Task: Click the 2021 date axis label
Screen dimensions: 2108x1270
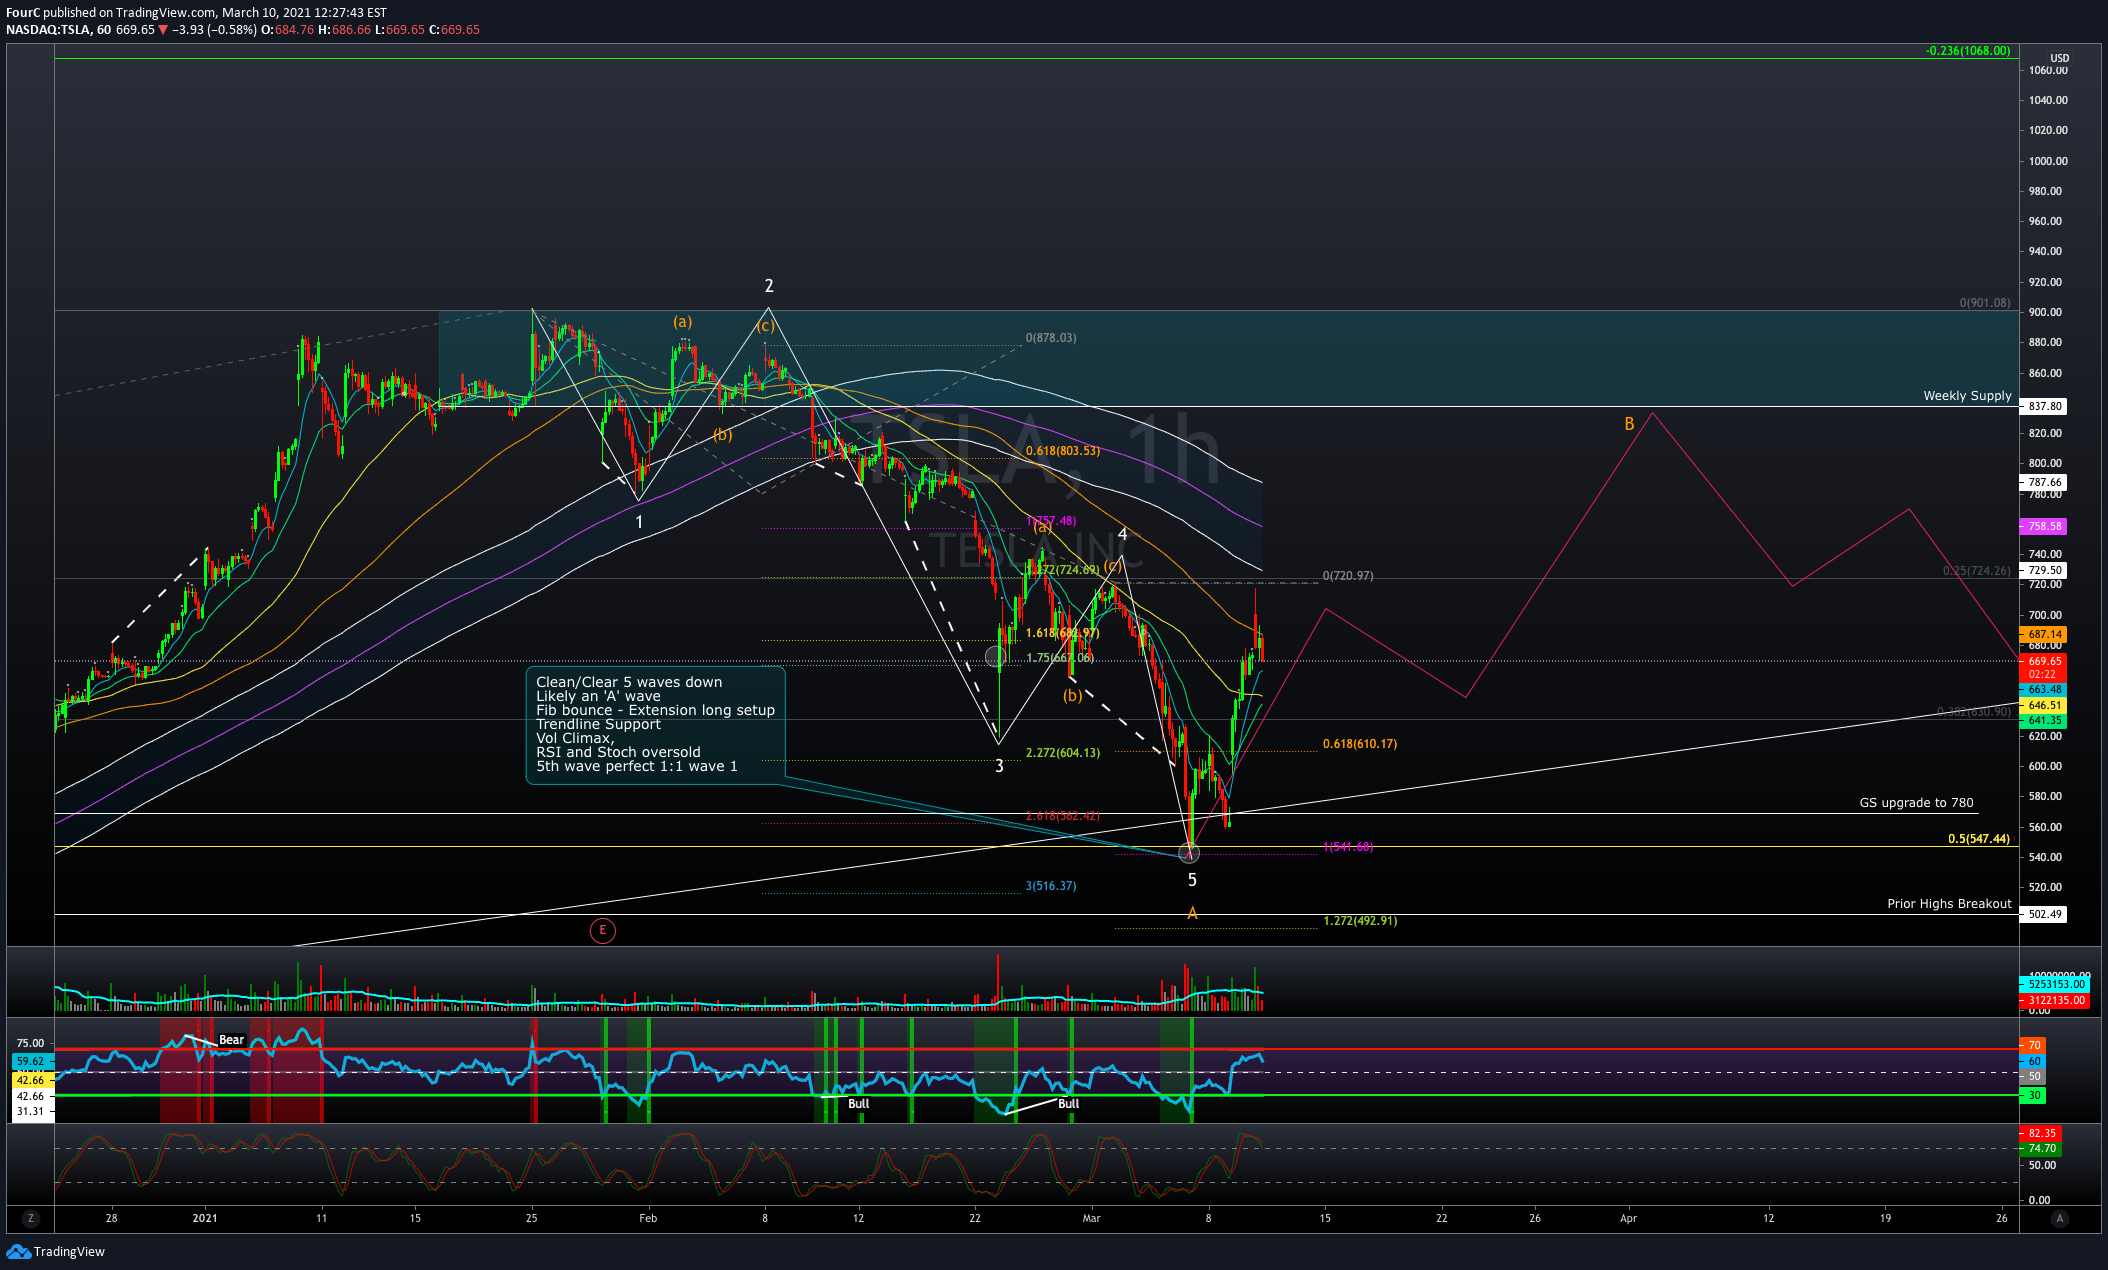Action: (x=205, y=1218)
